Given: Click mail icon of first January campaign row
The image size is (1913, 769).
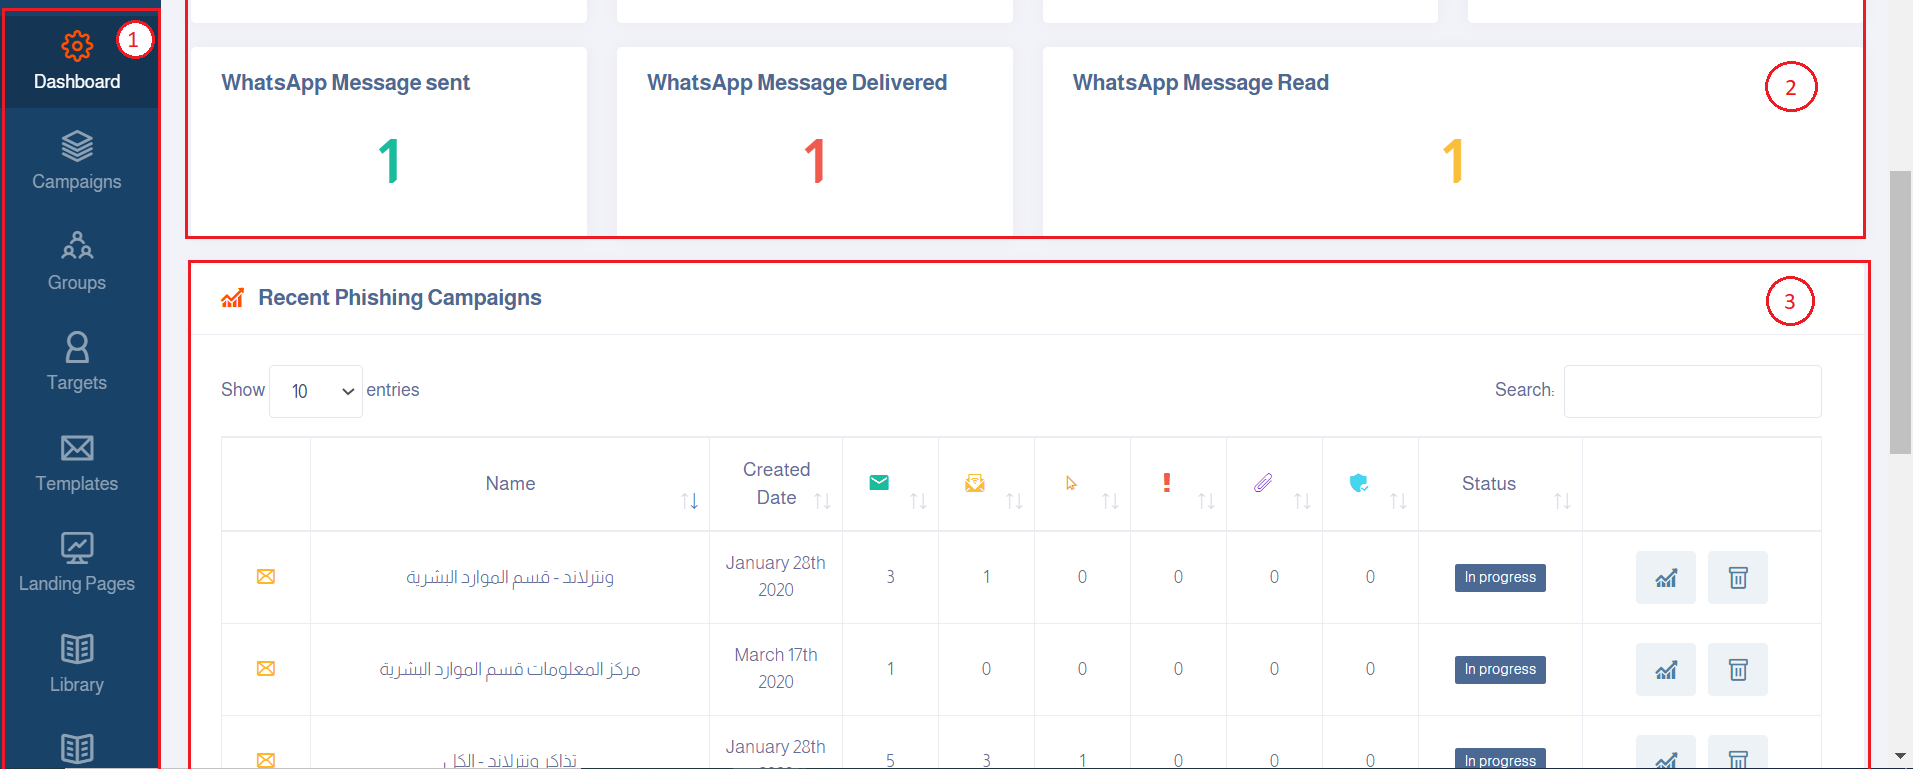Looking at the screenshot, I should (x=266, y=577).
